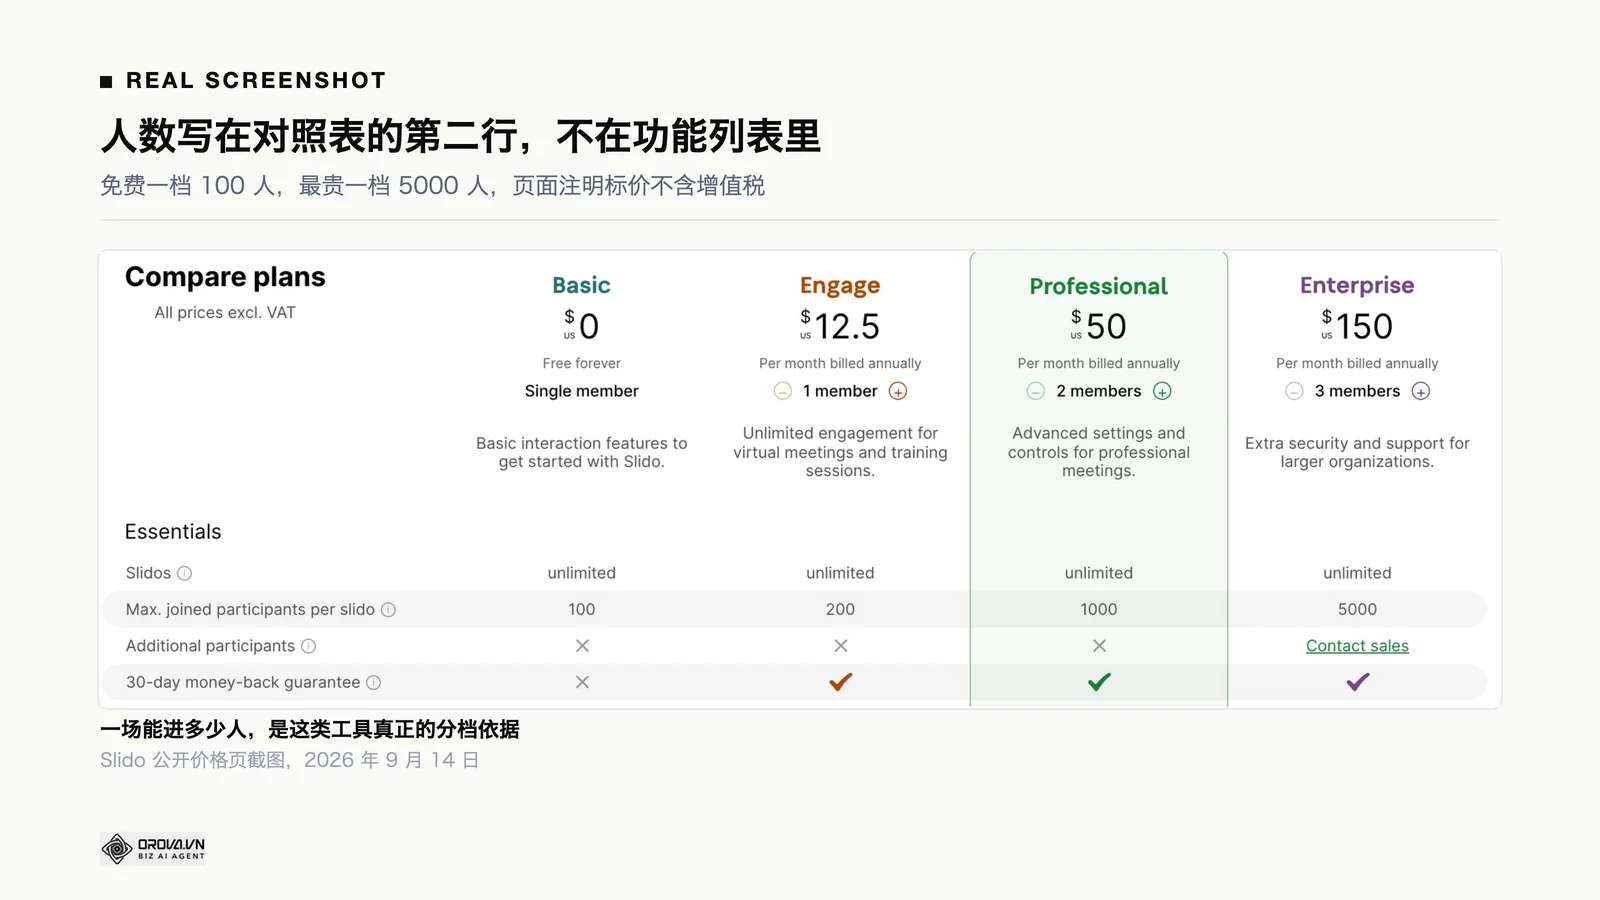Open info icon for Max. joined participants
This screenshot has height=900, width=1600.
click(388, 610)
